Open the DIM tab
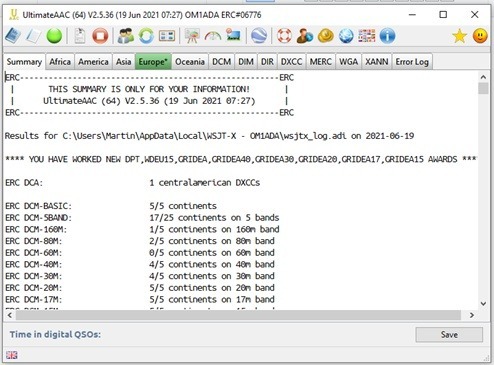The image size is (494, 365). point(246,62)
